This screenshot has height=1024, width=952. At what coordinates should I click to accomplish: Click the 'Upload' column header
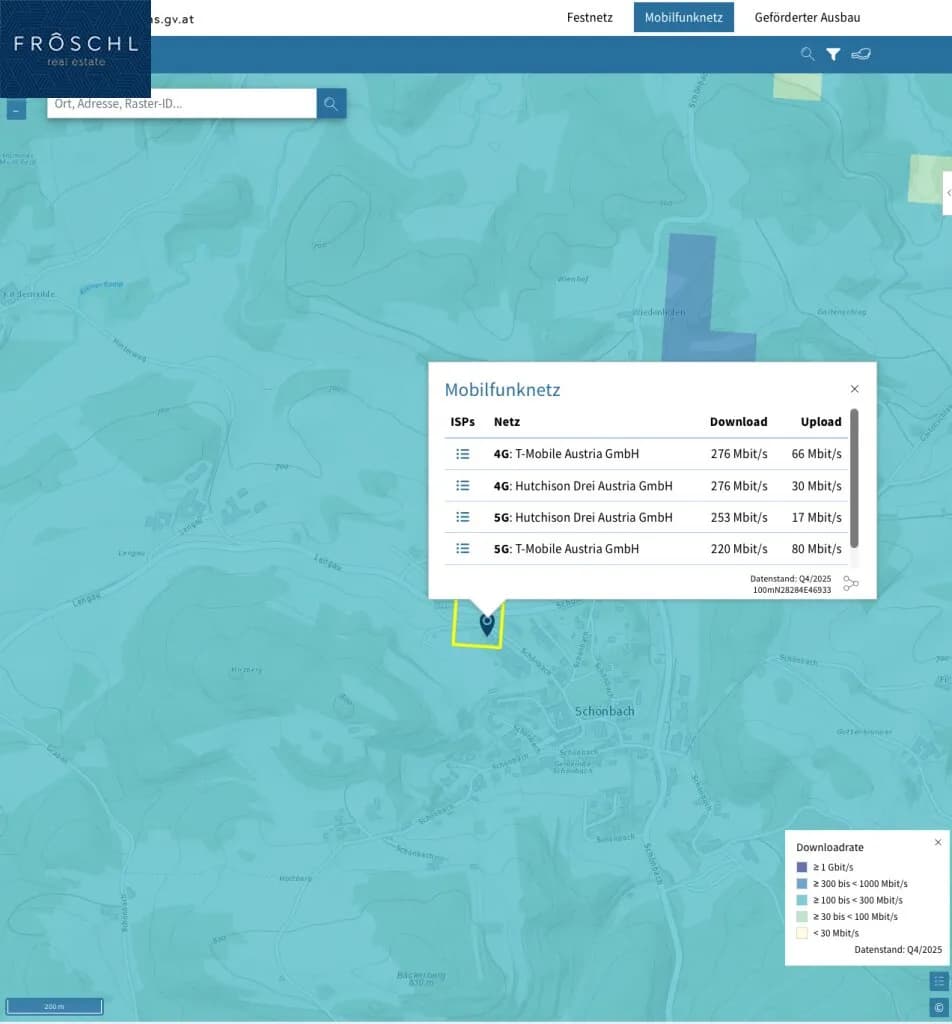coord(821,422)
